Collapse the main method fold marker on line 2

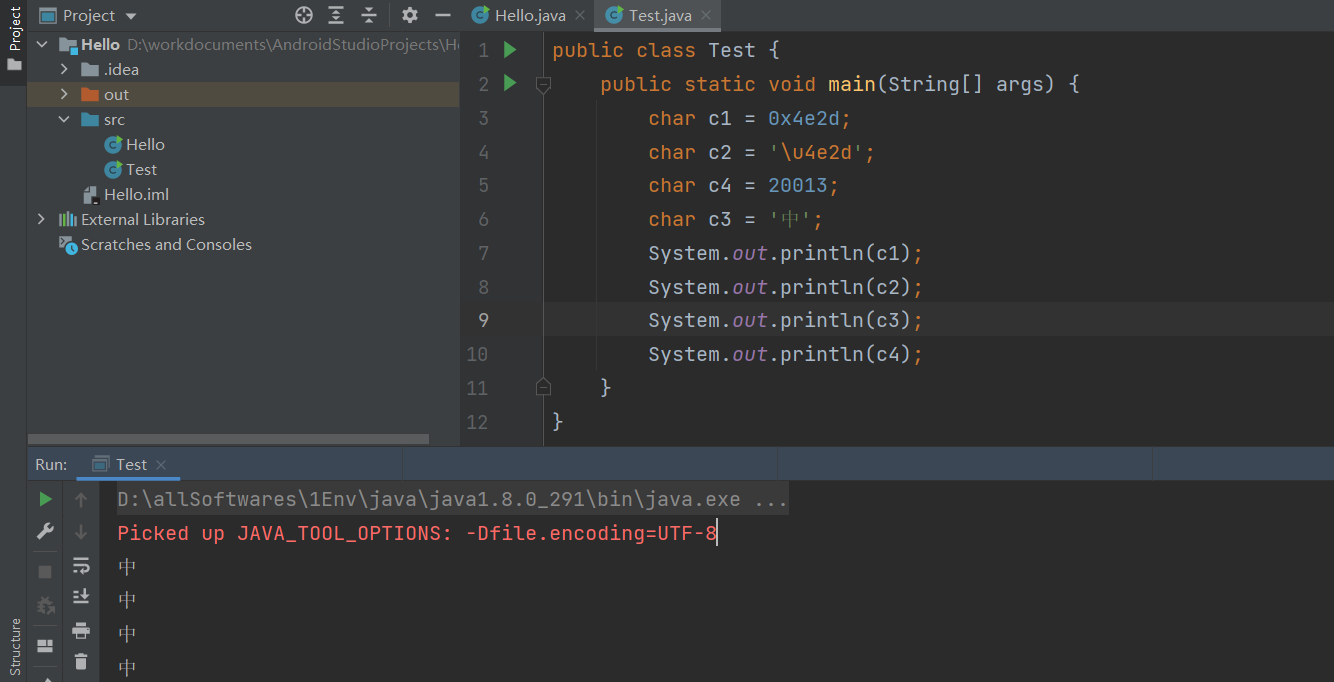(543, 85)
